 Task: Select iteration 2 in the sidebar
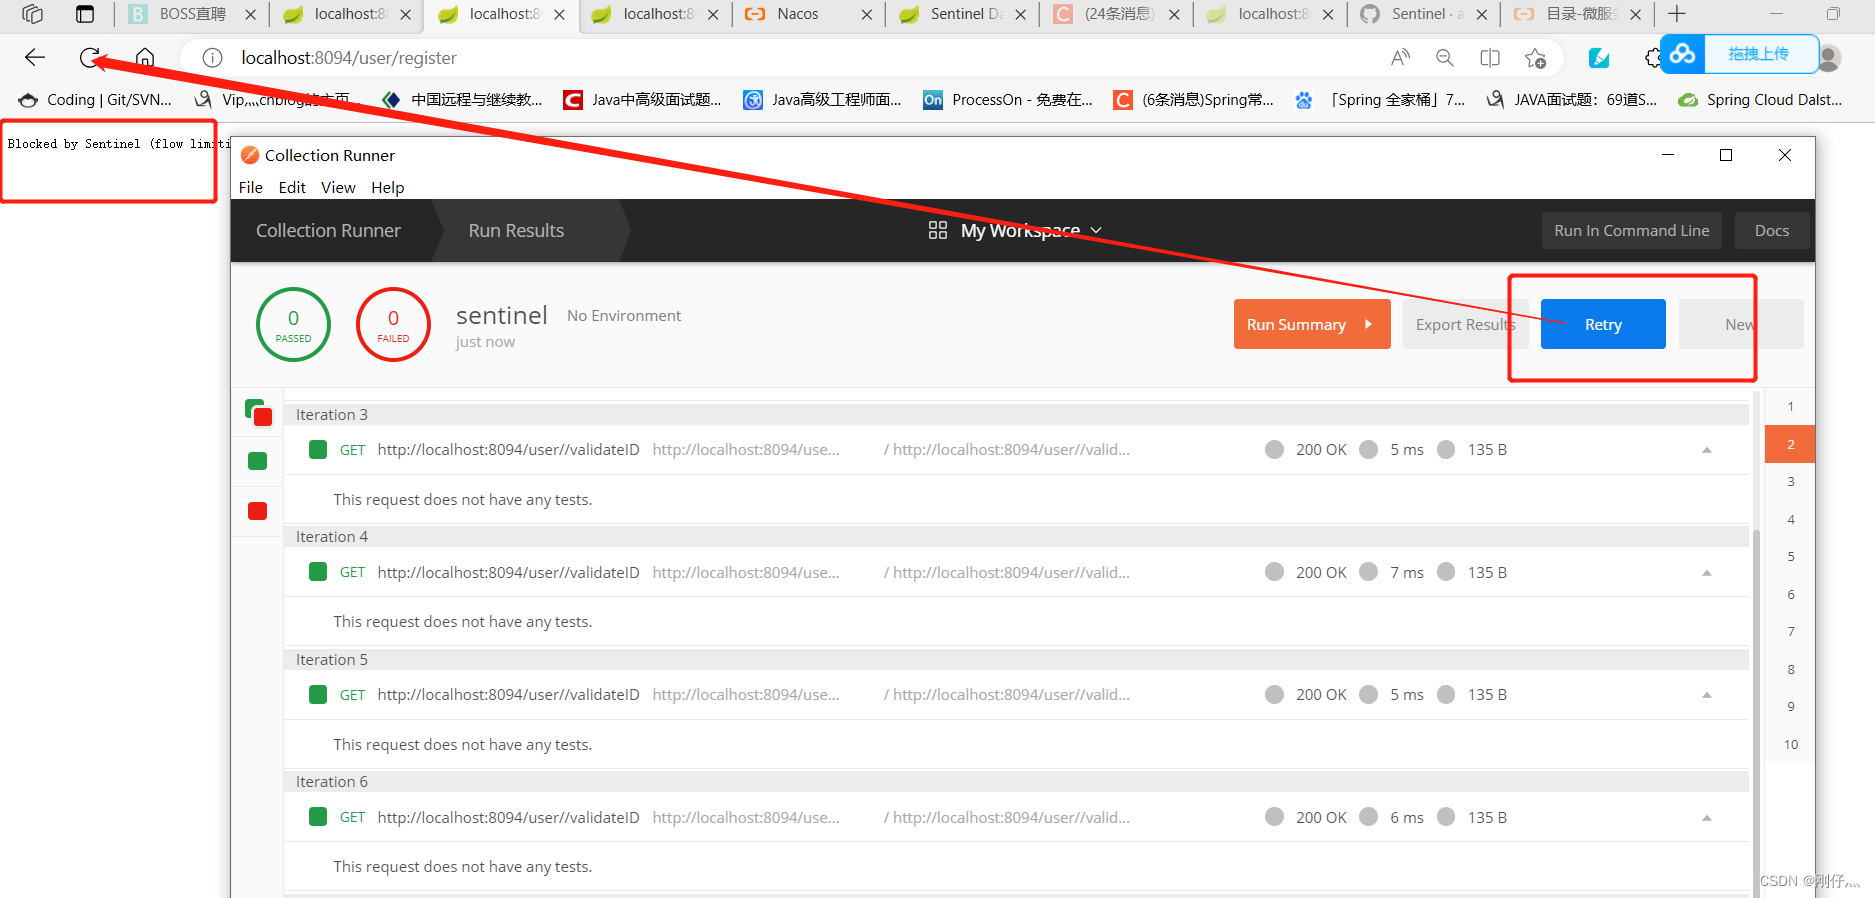tap(1790, 444)
